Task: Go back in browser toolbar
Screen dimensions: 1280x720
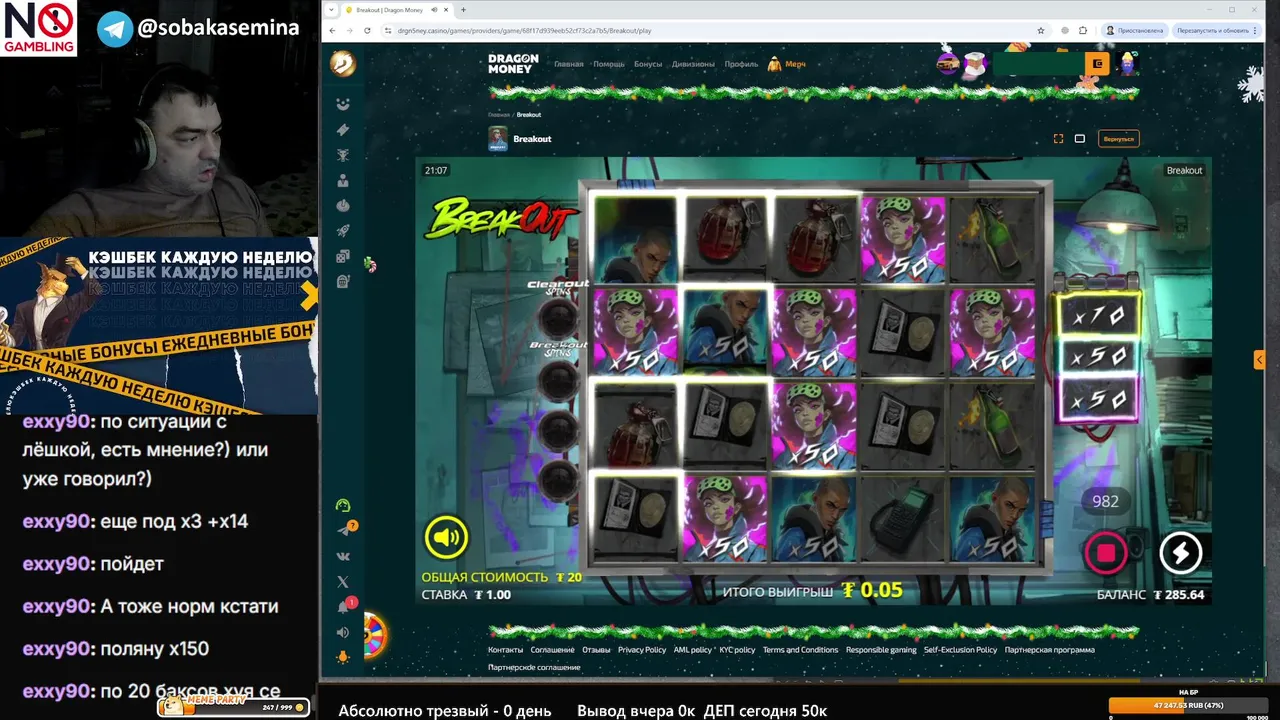Action: pos(333,30)
